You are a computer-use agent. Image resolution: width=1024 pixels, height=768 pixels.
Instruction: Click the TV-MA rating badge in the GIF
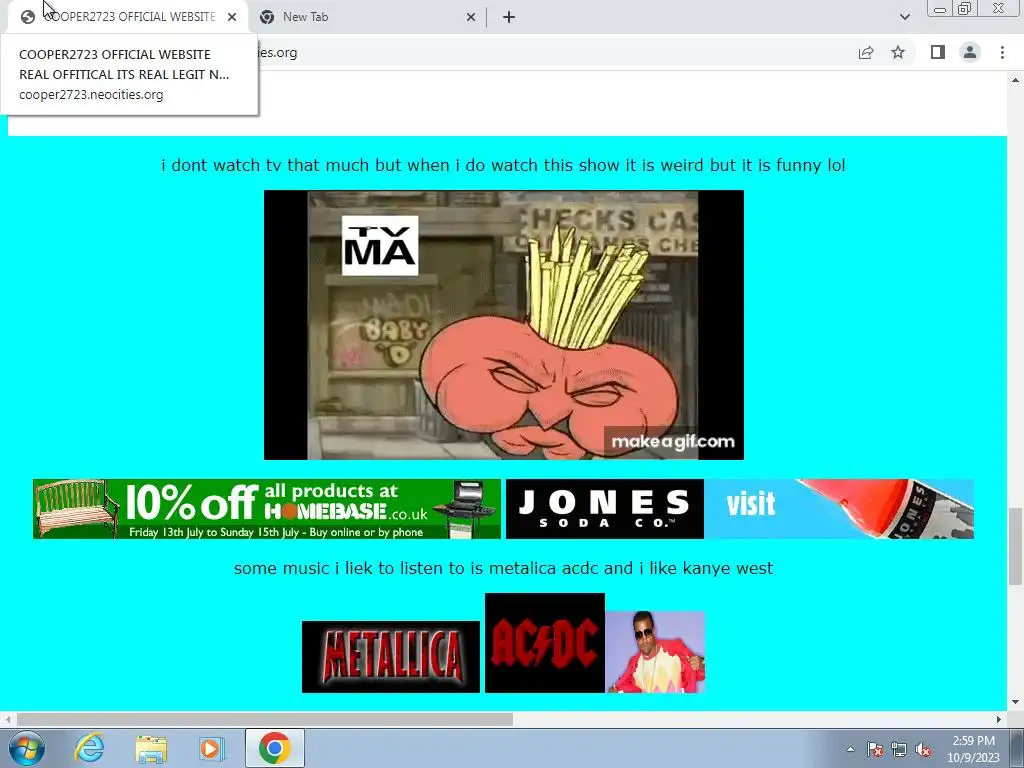[x=380, y=246]
